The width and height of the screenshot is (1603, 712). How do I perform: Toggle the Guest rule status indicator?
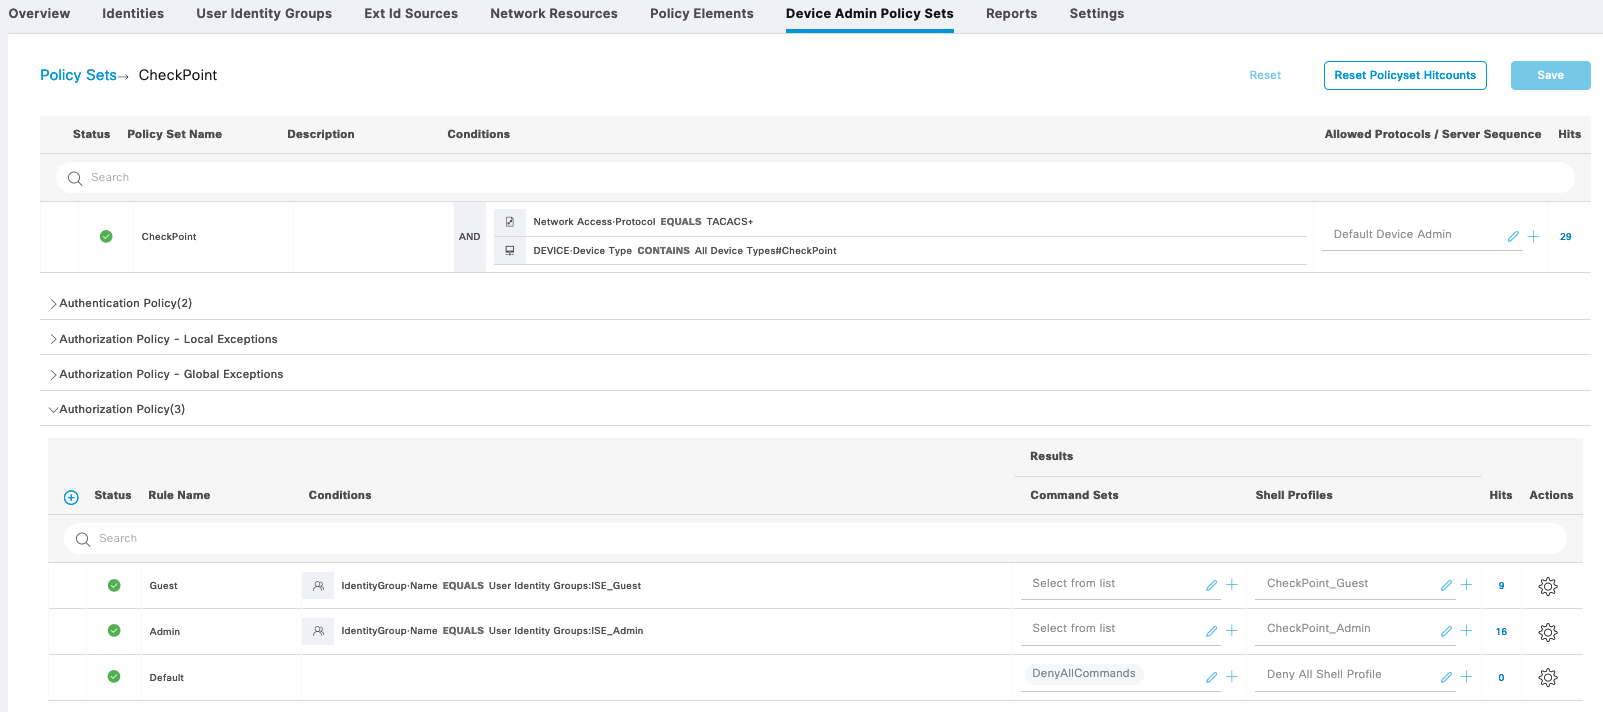pos(114,586)
